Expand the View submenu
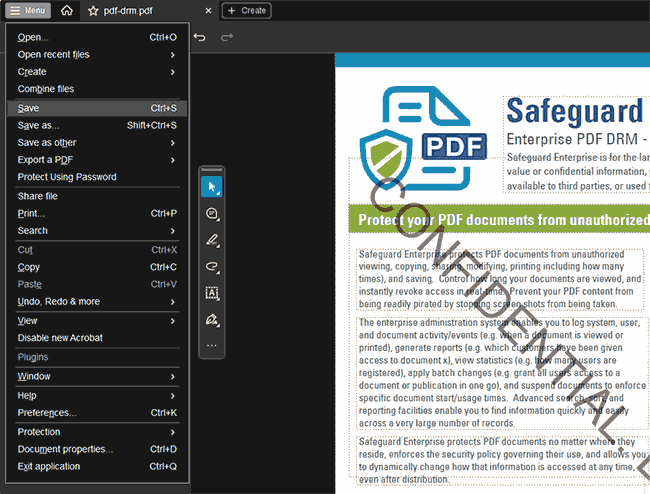Image resolution: width=650 pixels, height=494 pixels. point(97,321)
